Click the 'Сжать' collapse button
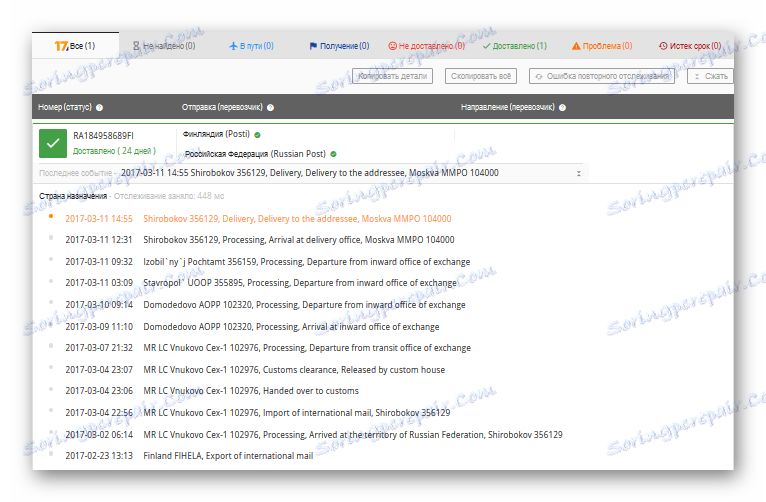This screenshot has height=502, width=766. tap(710, 76)
